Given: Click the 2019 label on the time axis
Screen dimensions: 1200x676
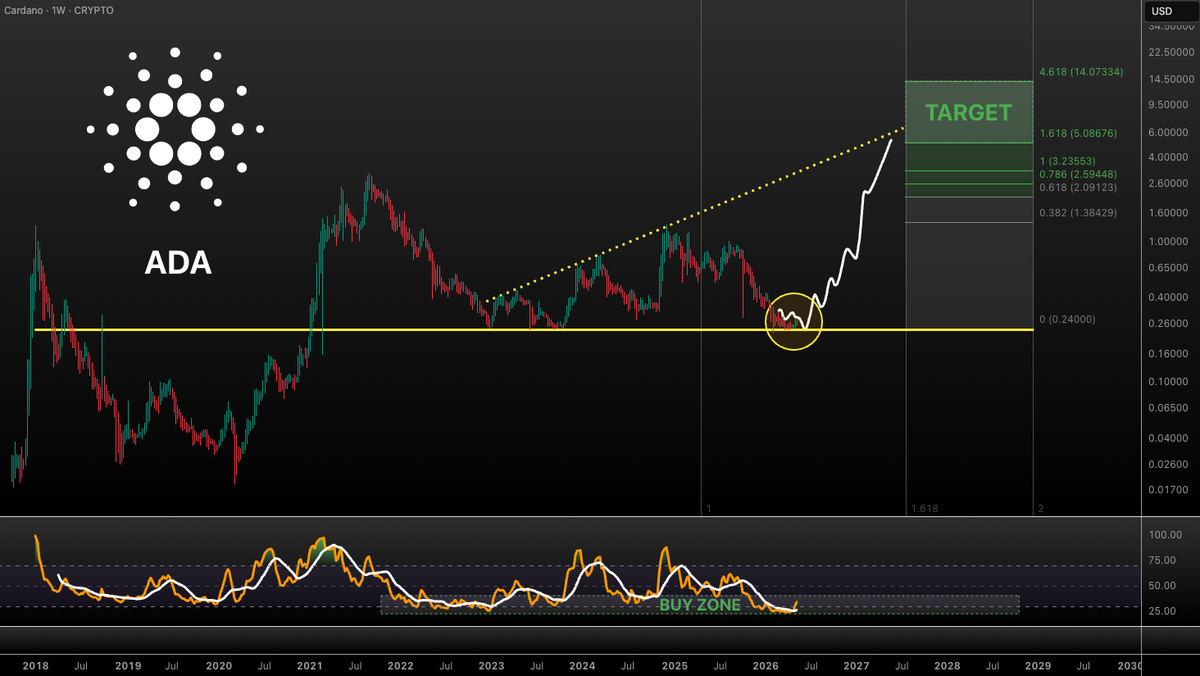Looking at the screenshot, I should click(127, 665).
